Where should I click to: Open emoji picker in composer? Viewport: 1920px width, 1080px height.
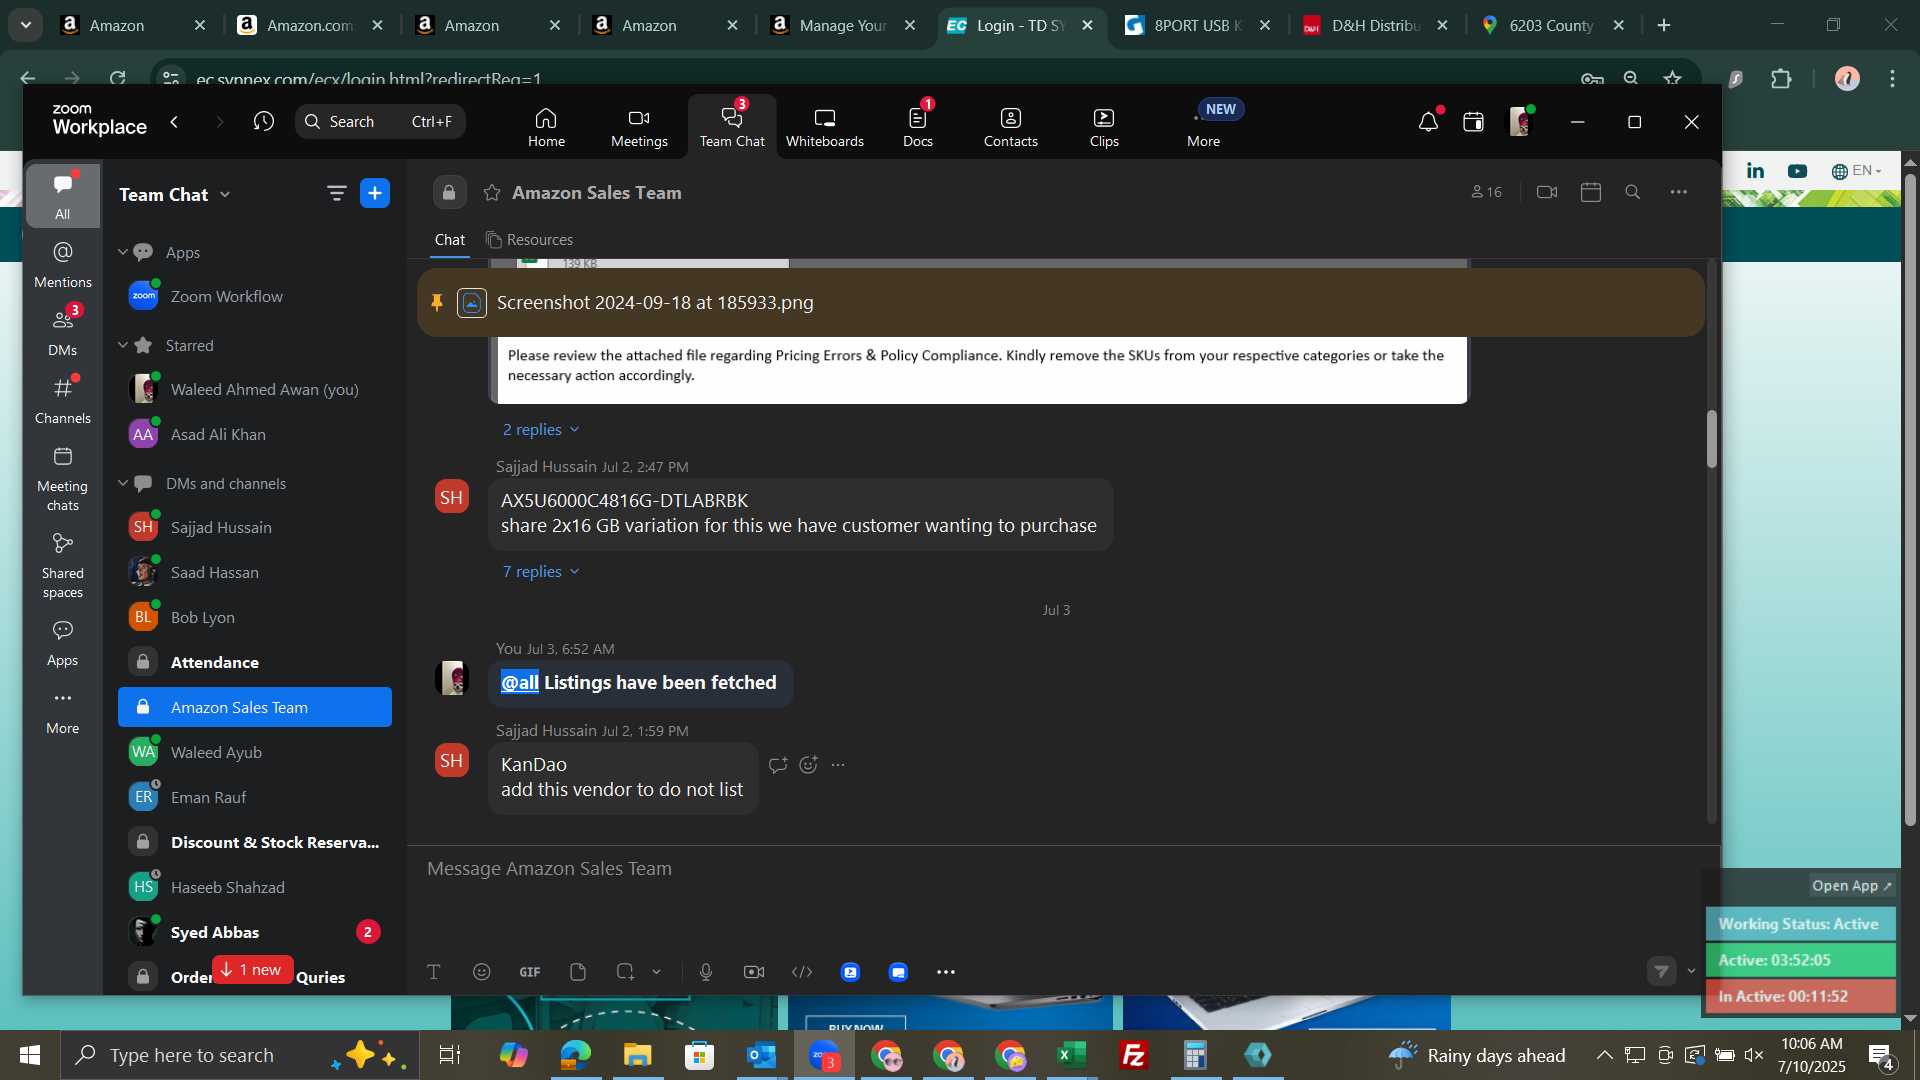click(482, 972)
